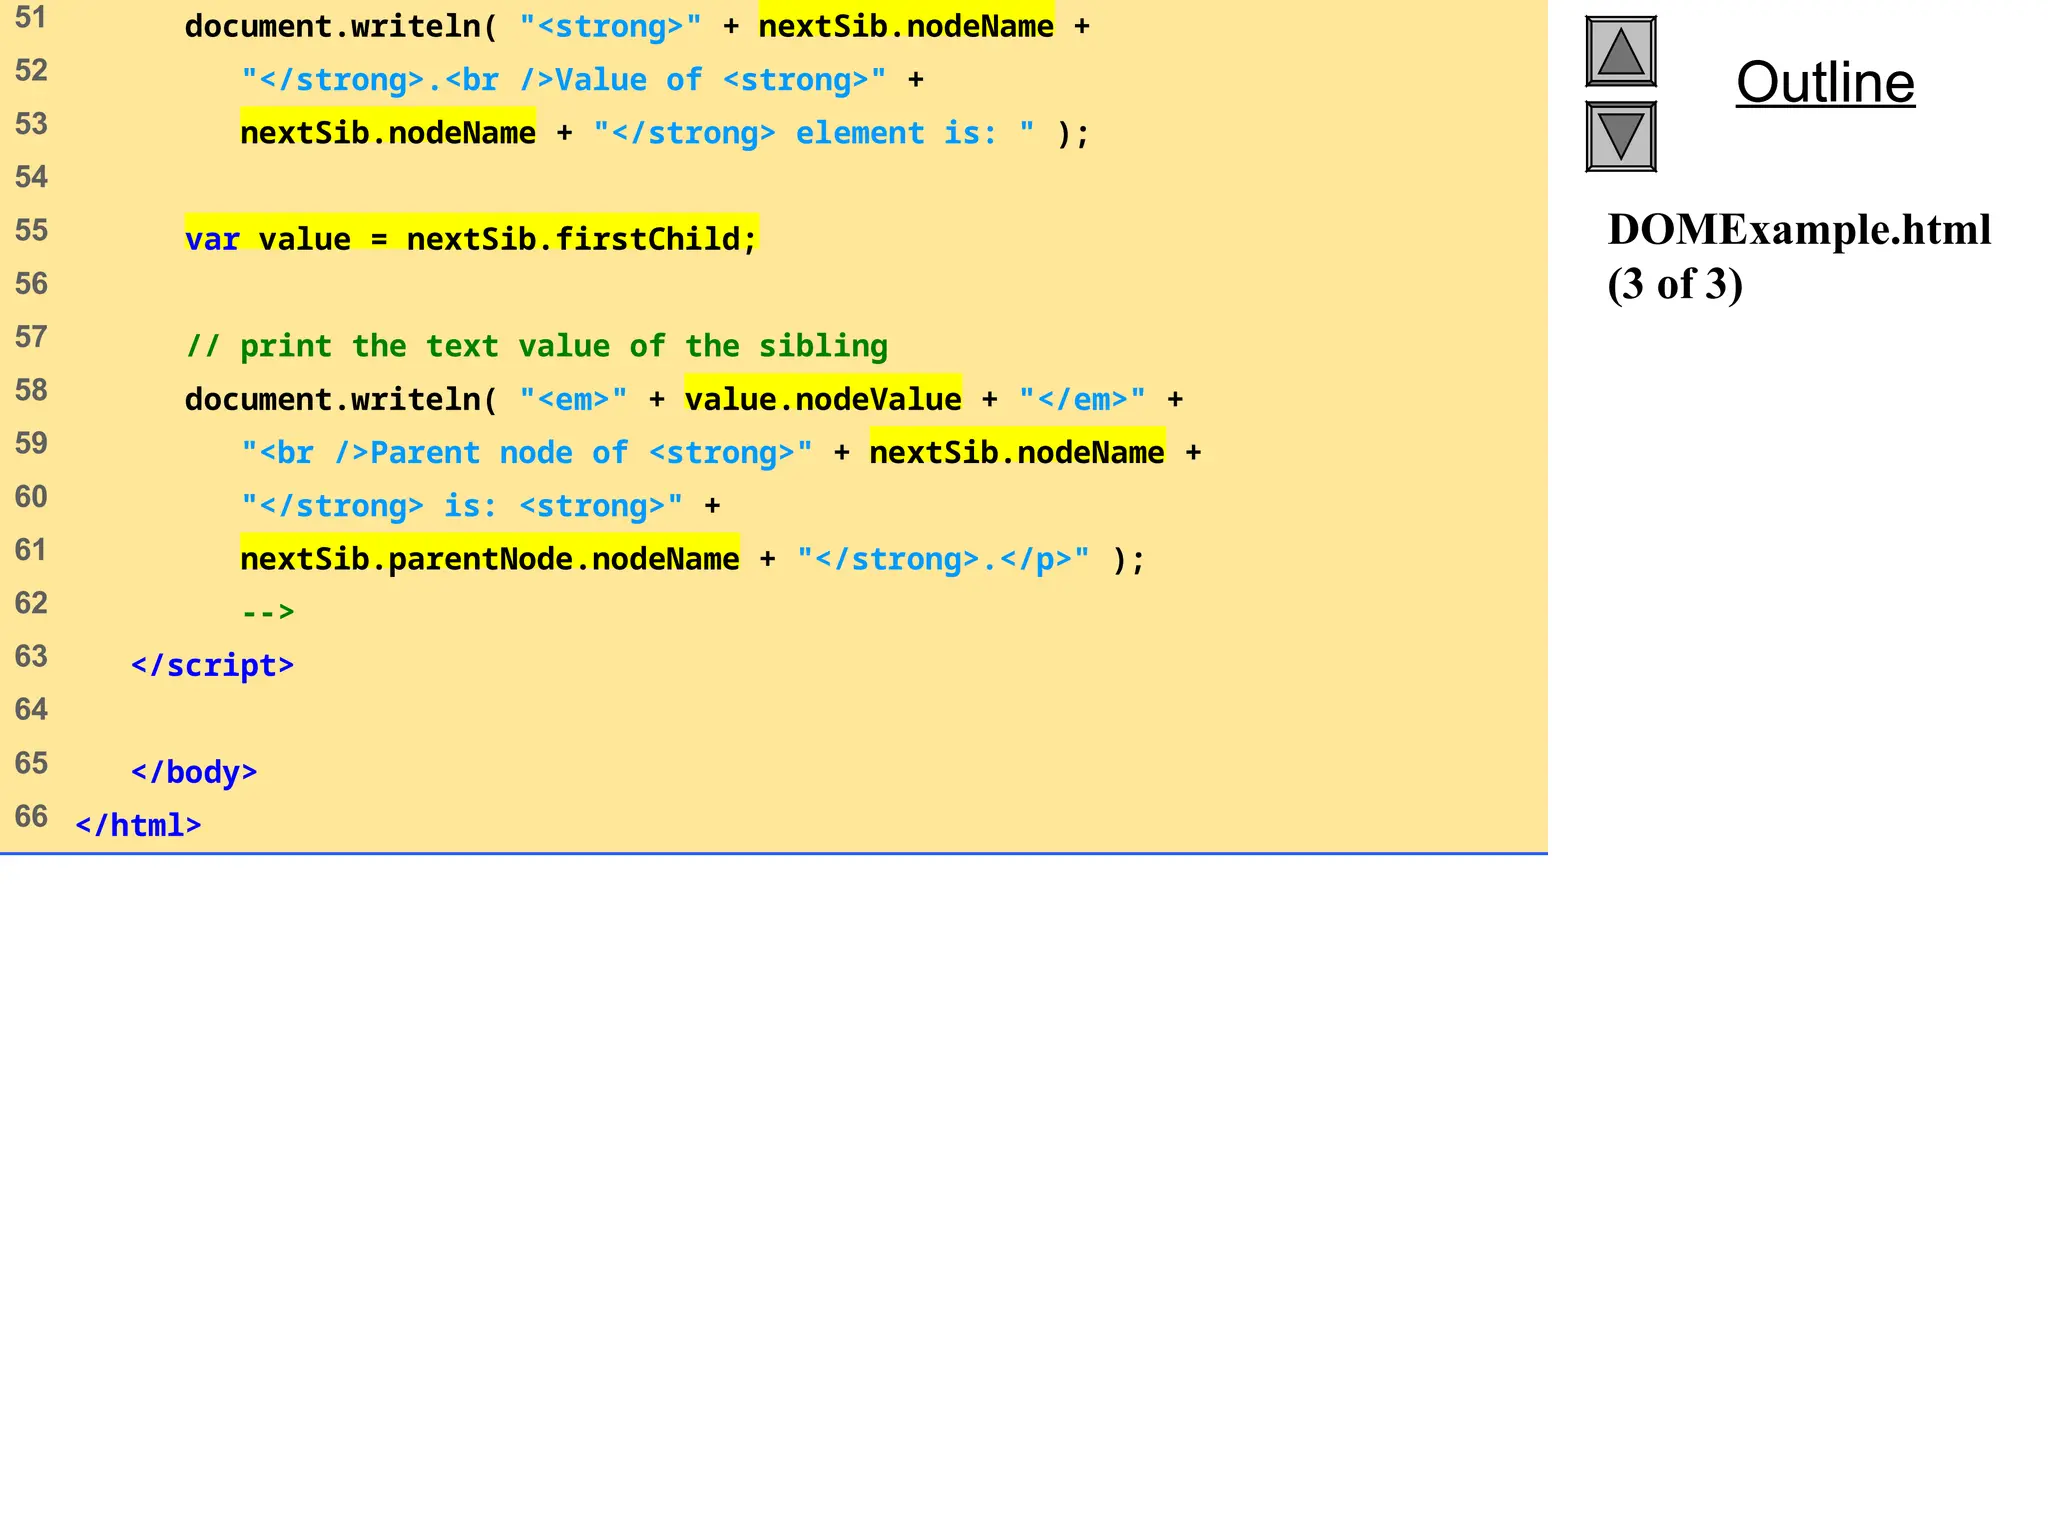Click line number 55
Screen dimensions: 2048x1536
pyautogui.click(x=31, y=230)
